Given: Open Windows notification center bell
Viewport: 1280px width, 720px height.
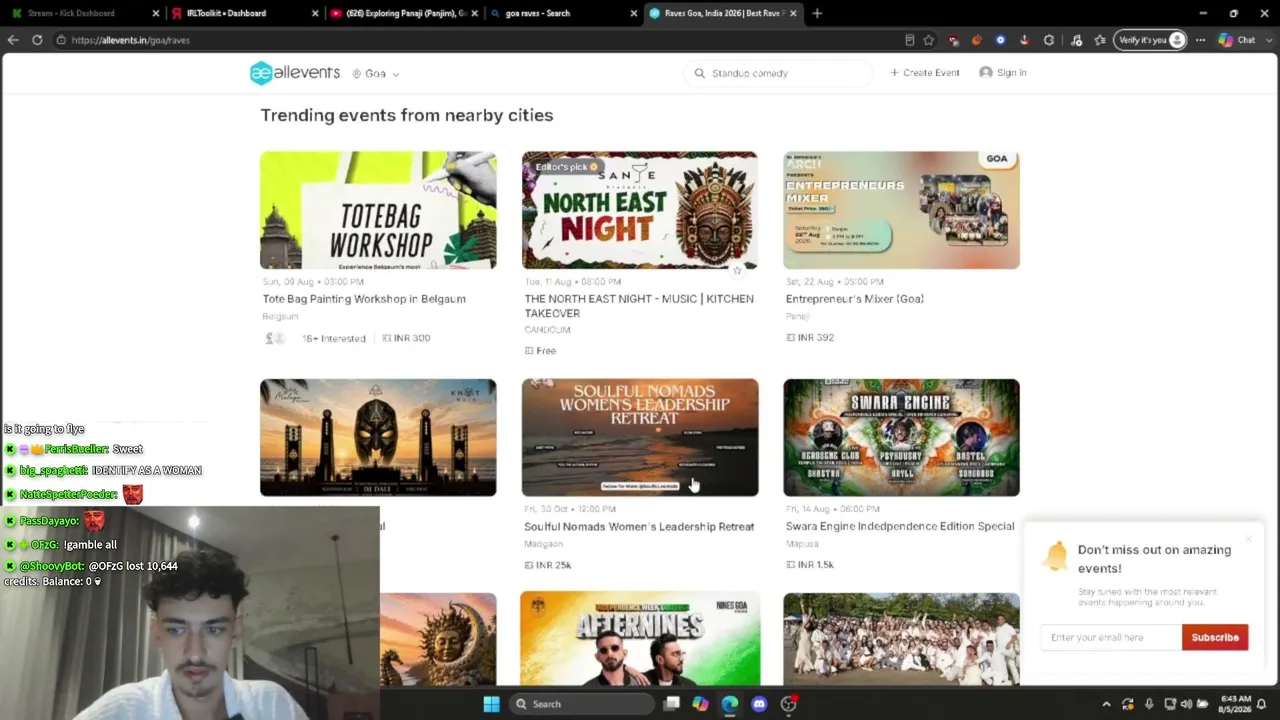Looking at the screenshot, I should click(x=1261, y=704).
